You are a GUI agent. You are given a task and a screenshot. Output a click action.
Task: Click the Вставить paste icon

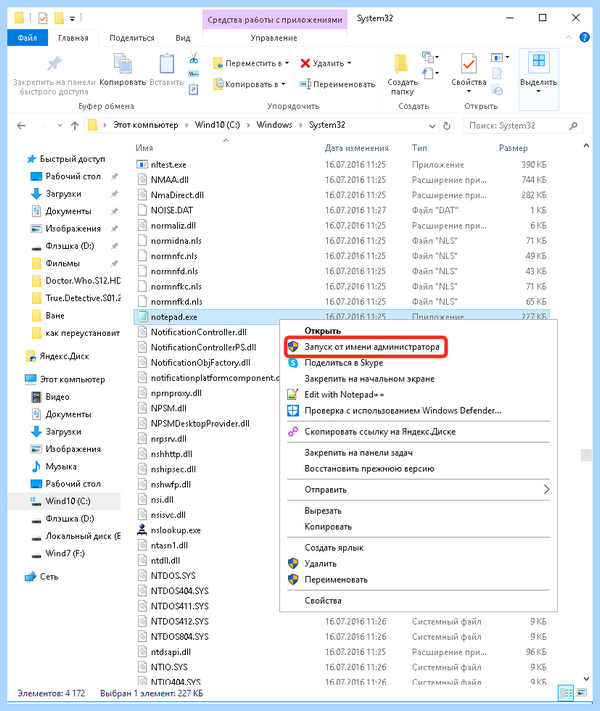pos(166,63)
